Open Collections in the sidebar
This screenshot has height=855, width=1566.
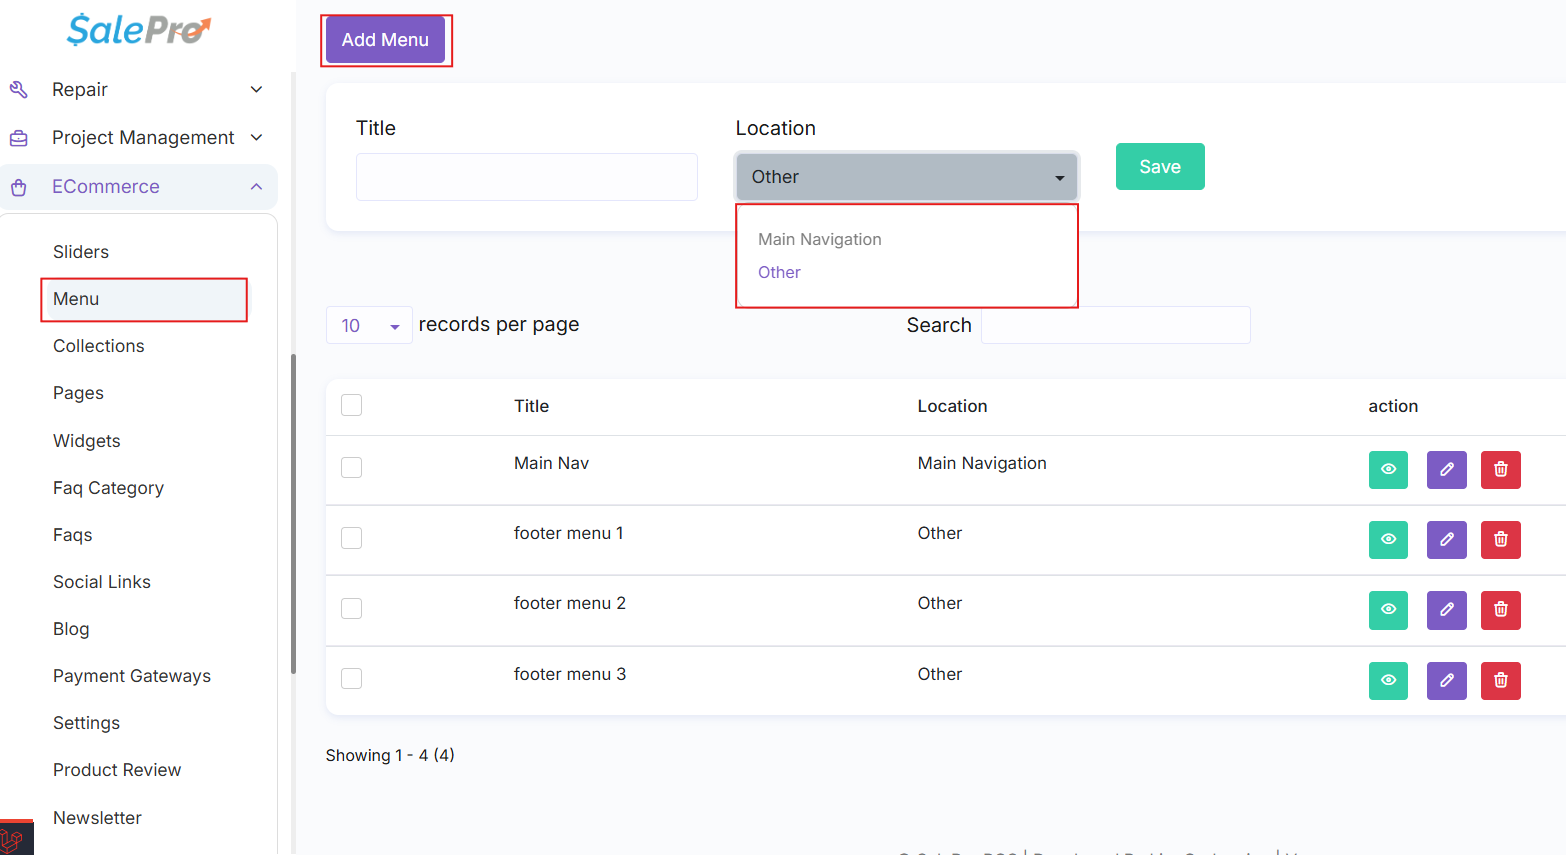tap(99, 346)
